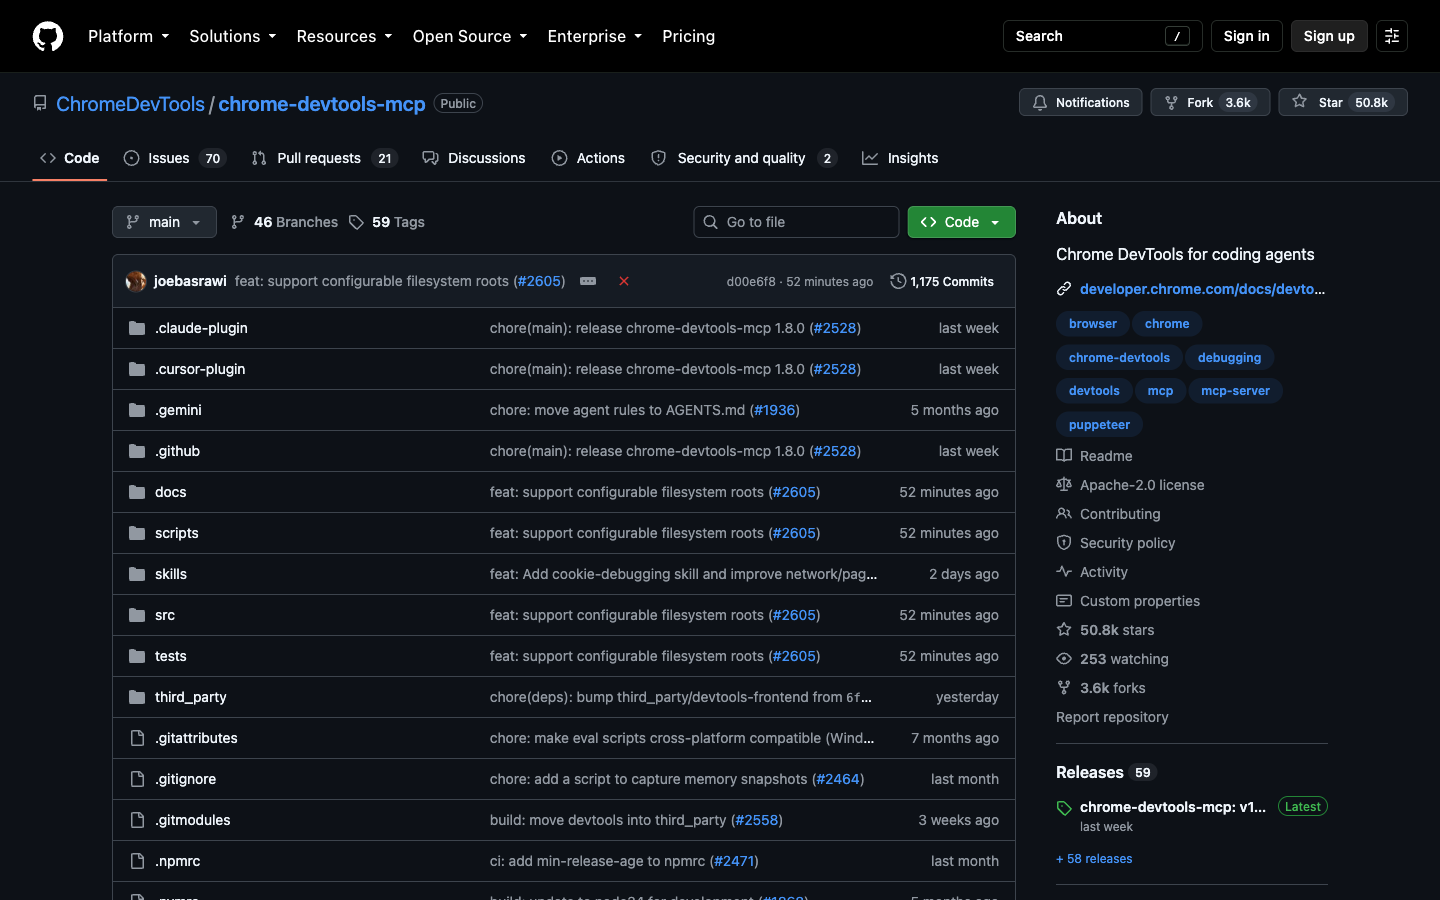Open the Discussions tab

point(474,158)
